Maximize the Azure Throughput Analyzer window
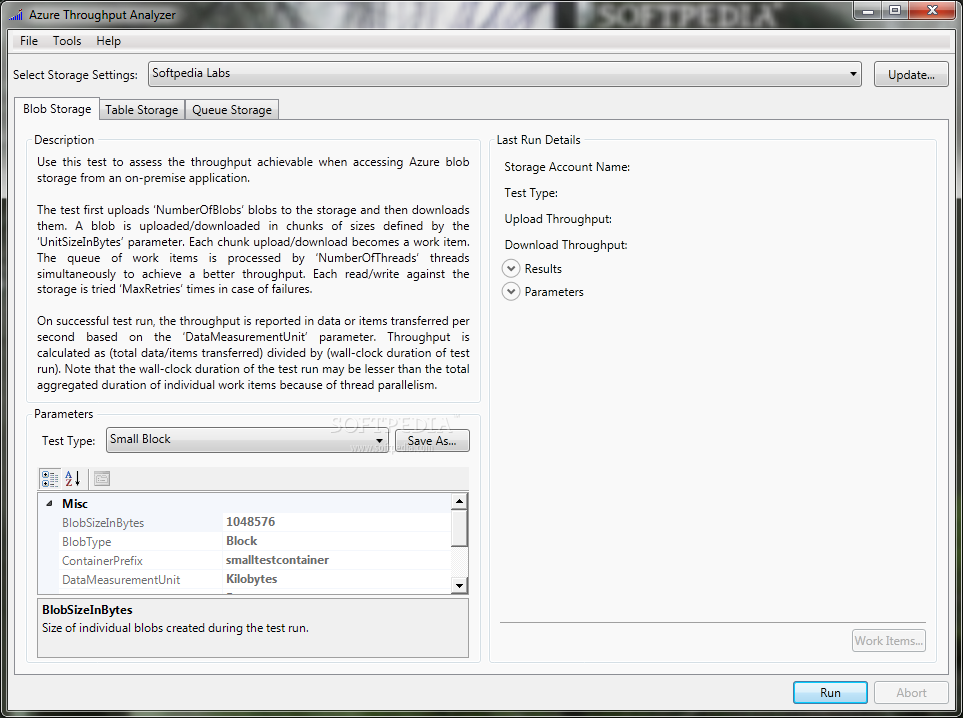Screen dimensions: 963x718 click(895, 10)
